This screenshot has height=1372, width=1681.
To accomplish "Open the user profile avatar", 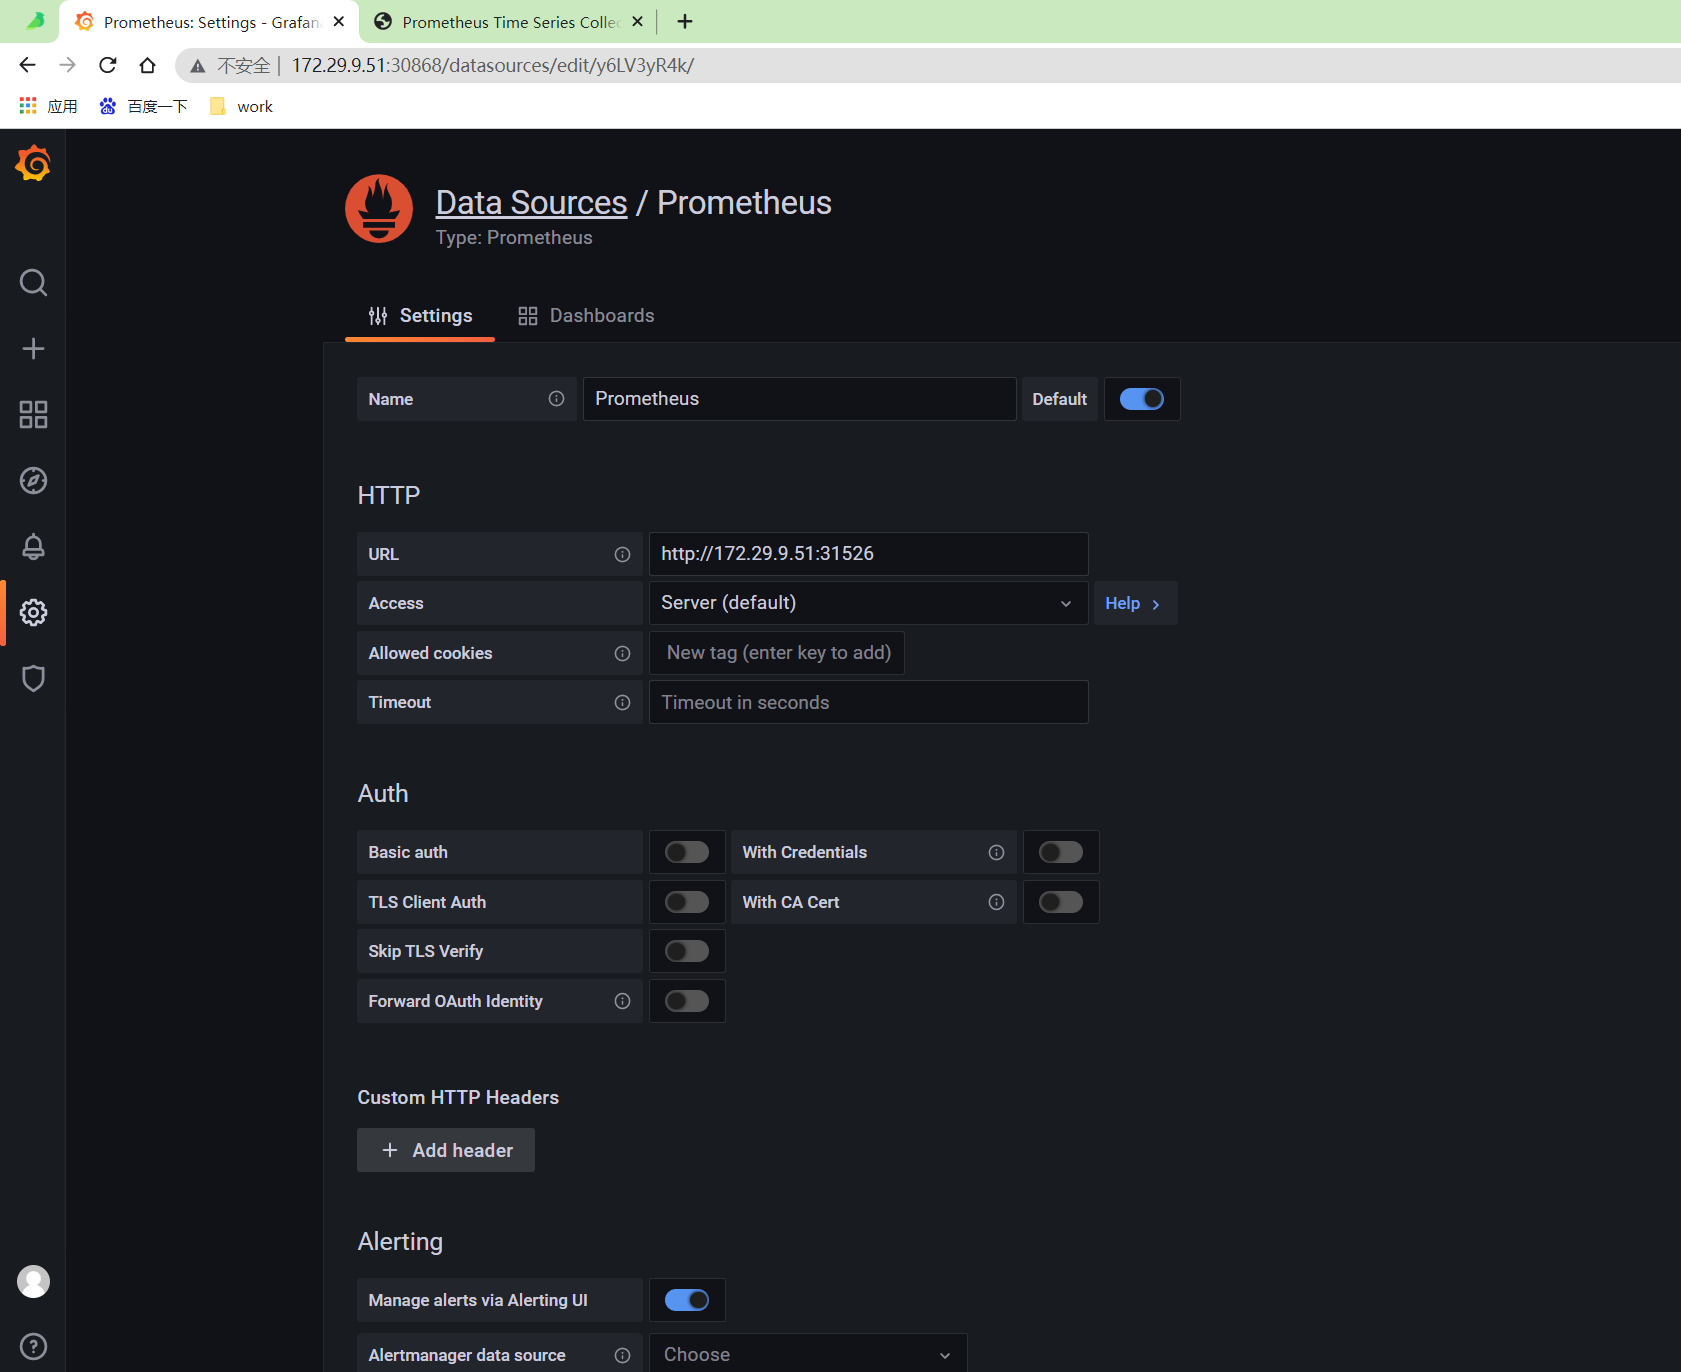I will pos(33,1281).
